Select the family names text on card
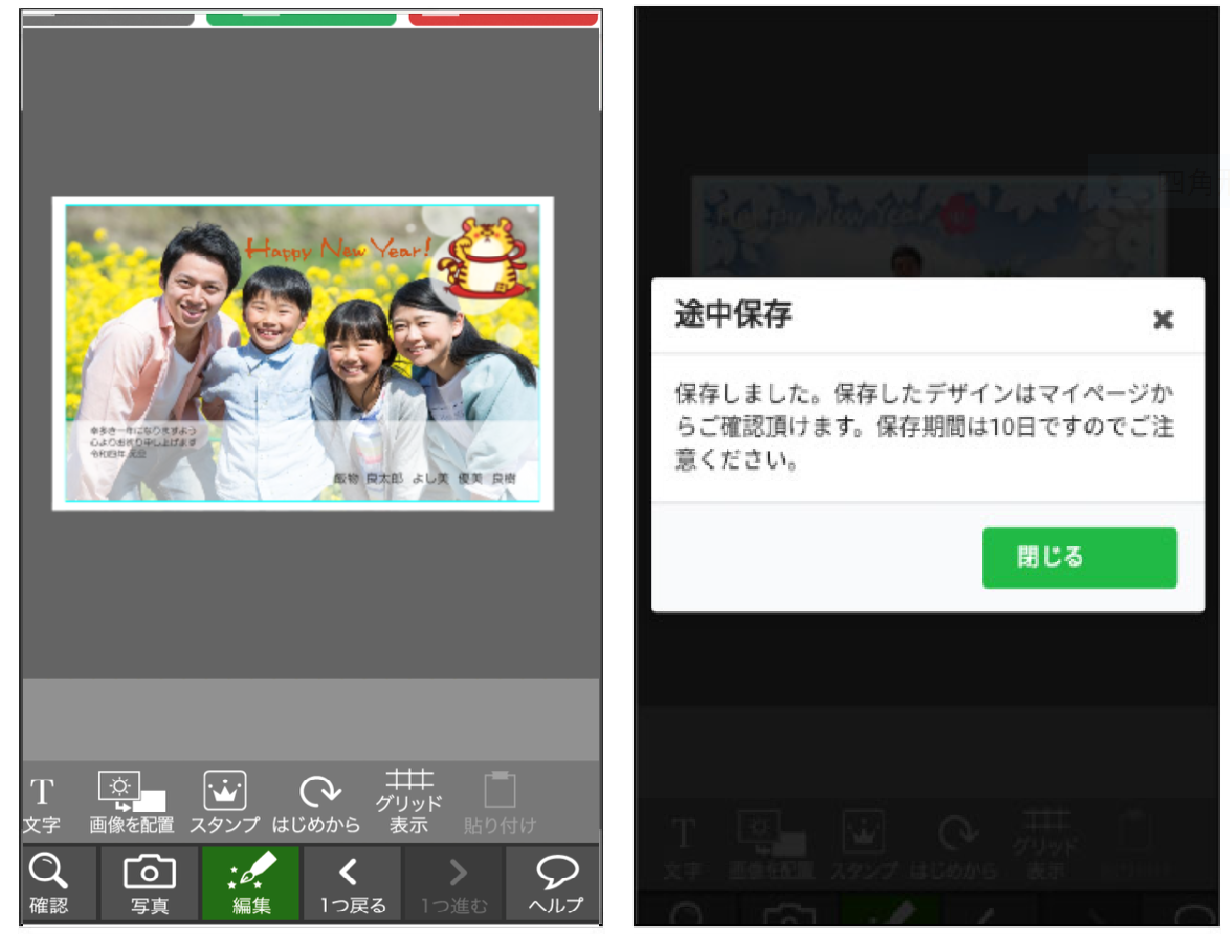The width and height of the screenshot is (1230, 944). (x=424, y=479)
